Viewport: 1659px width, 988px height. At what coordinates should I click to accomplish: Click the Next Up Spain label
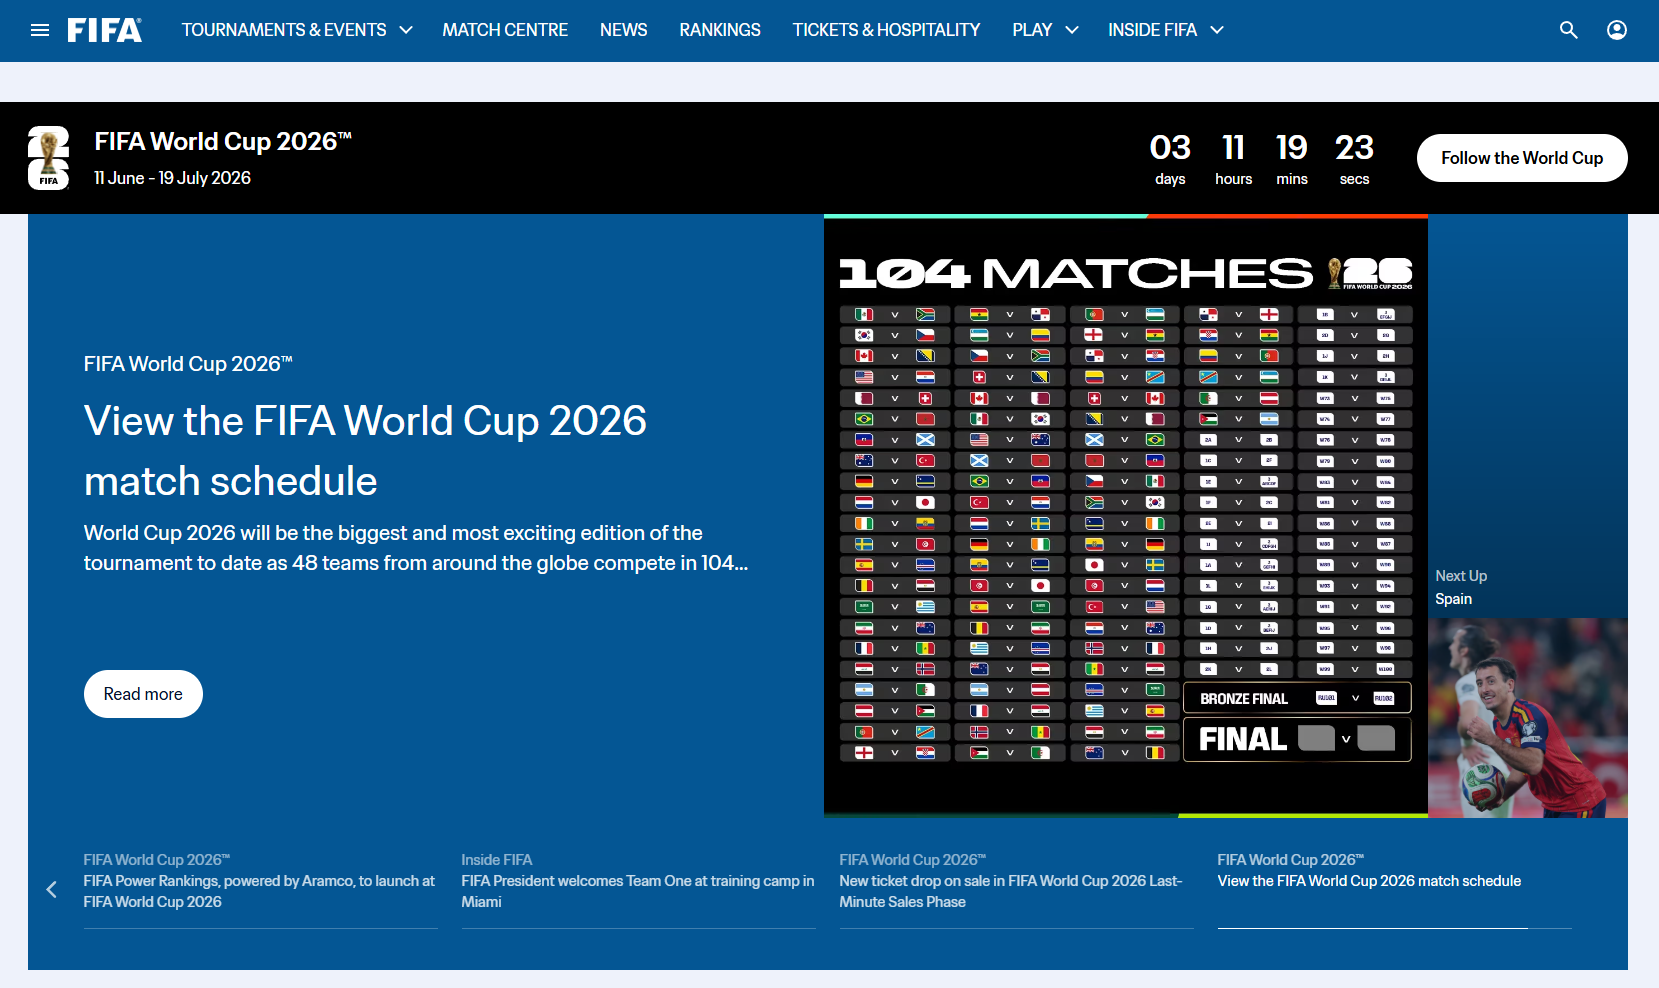click(x=1461, y=587)
